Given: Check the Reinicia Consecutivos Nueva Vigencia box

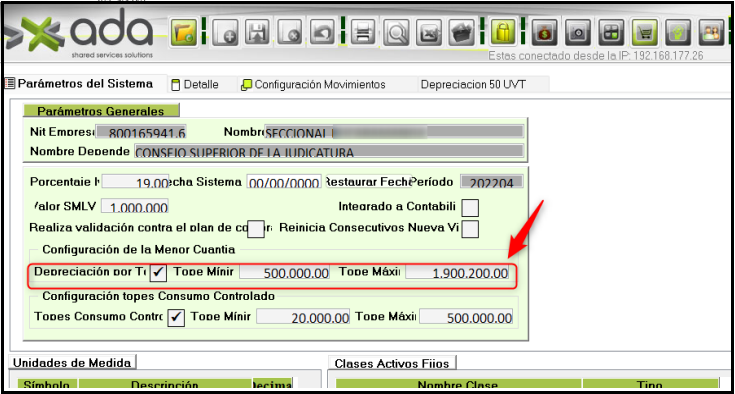Looking at the screenshot, I should (x=470, y=229).
